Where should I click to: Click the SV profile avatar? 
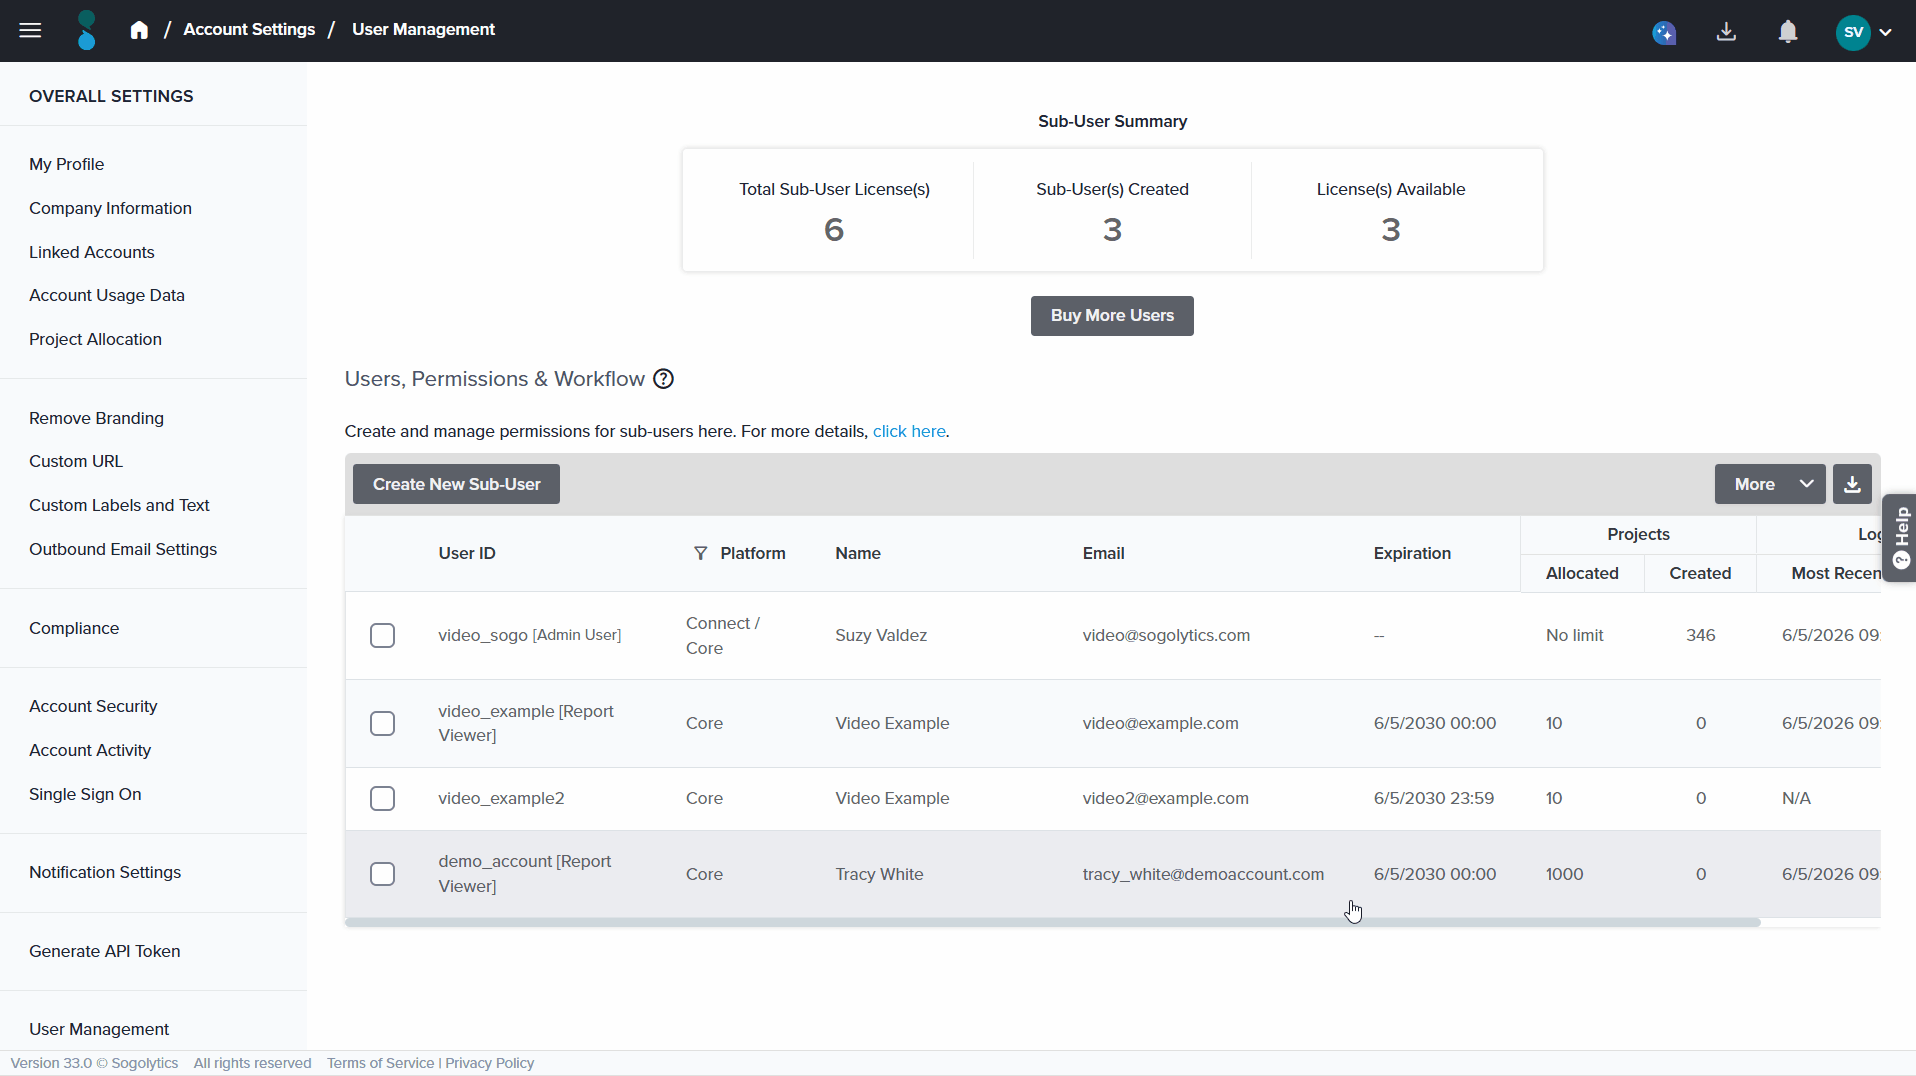coord(1853,32)
